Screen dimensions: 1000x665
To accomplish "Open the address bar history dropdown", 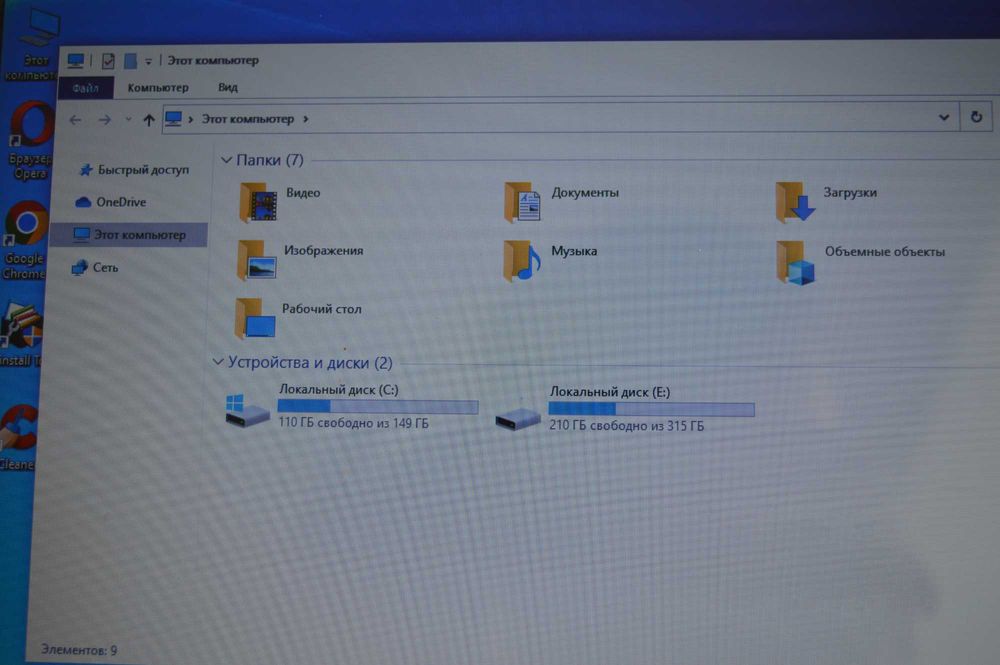I will click(x=944, y=117).
